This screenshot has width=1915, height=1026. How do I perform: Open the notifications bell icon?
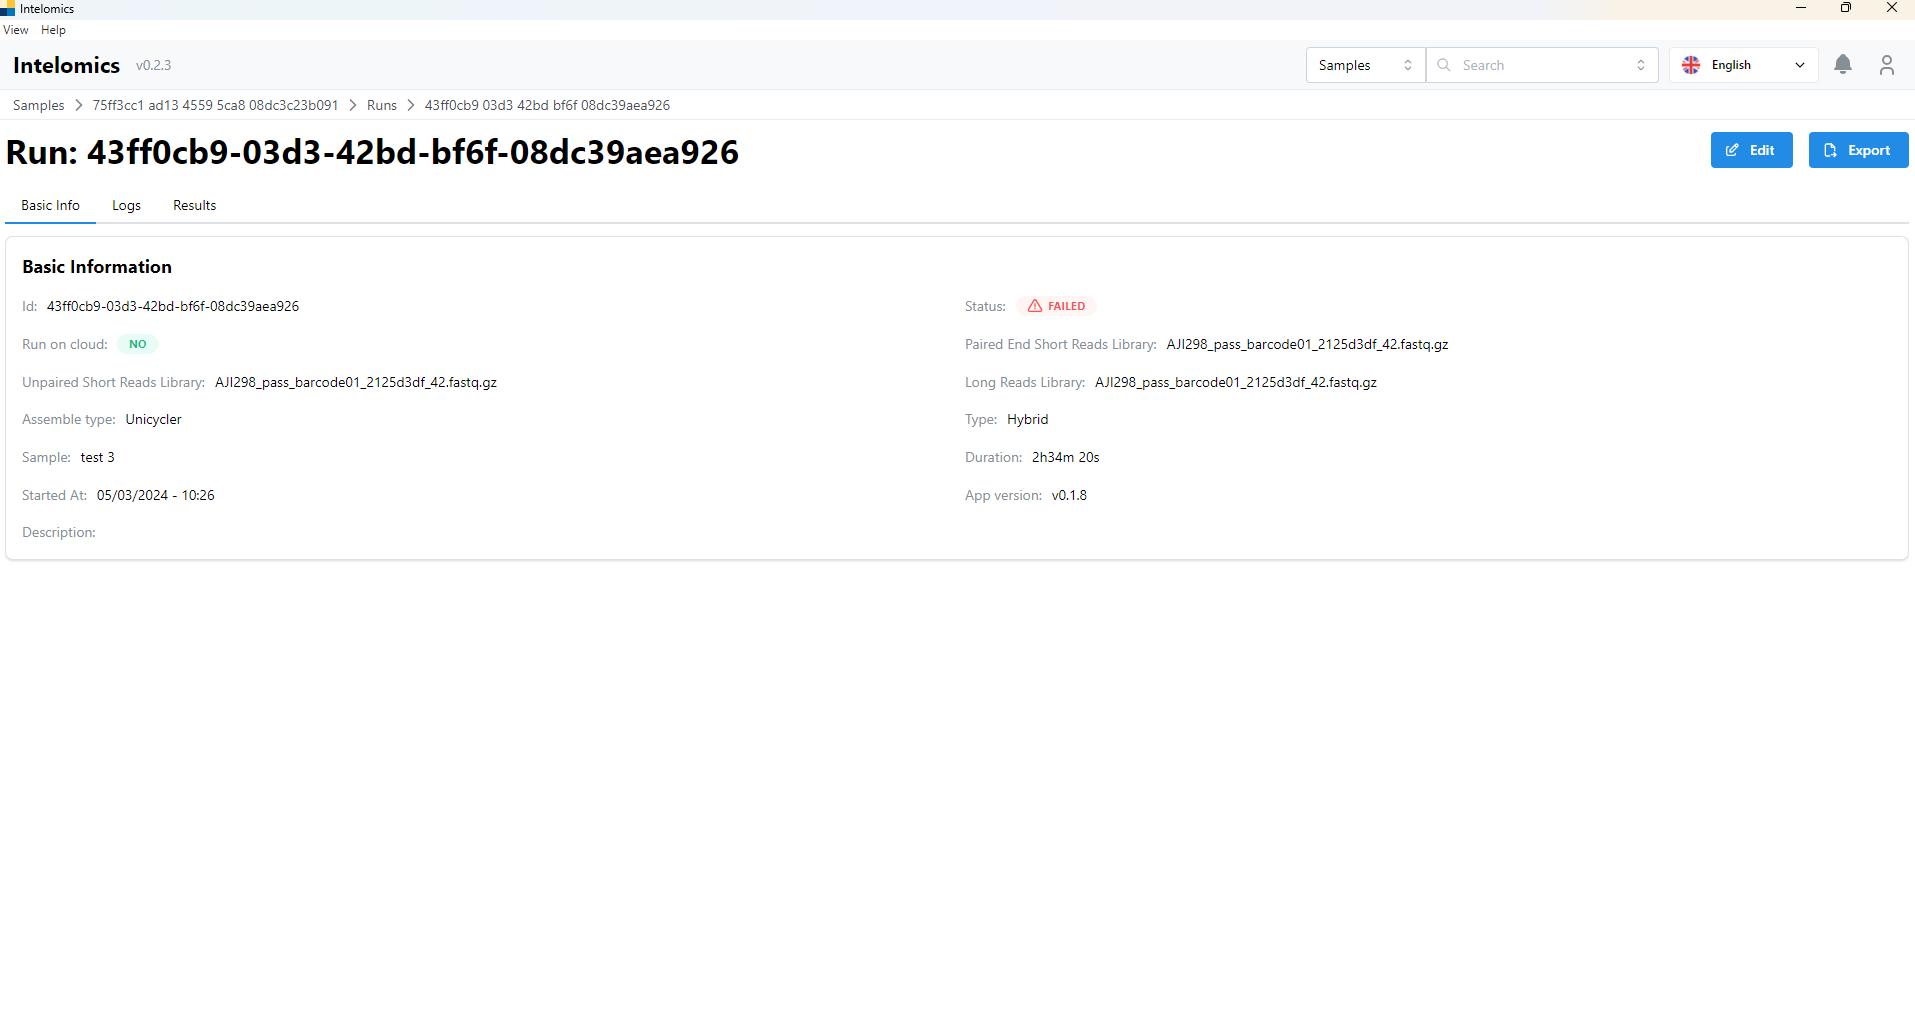(x=1842, y=65)
